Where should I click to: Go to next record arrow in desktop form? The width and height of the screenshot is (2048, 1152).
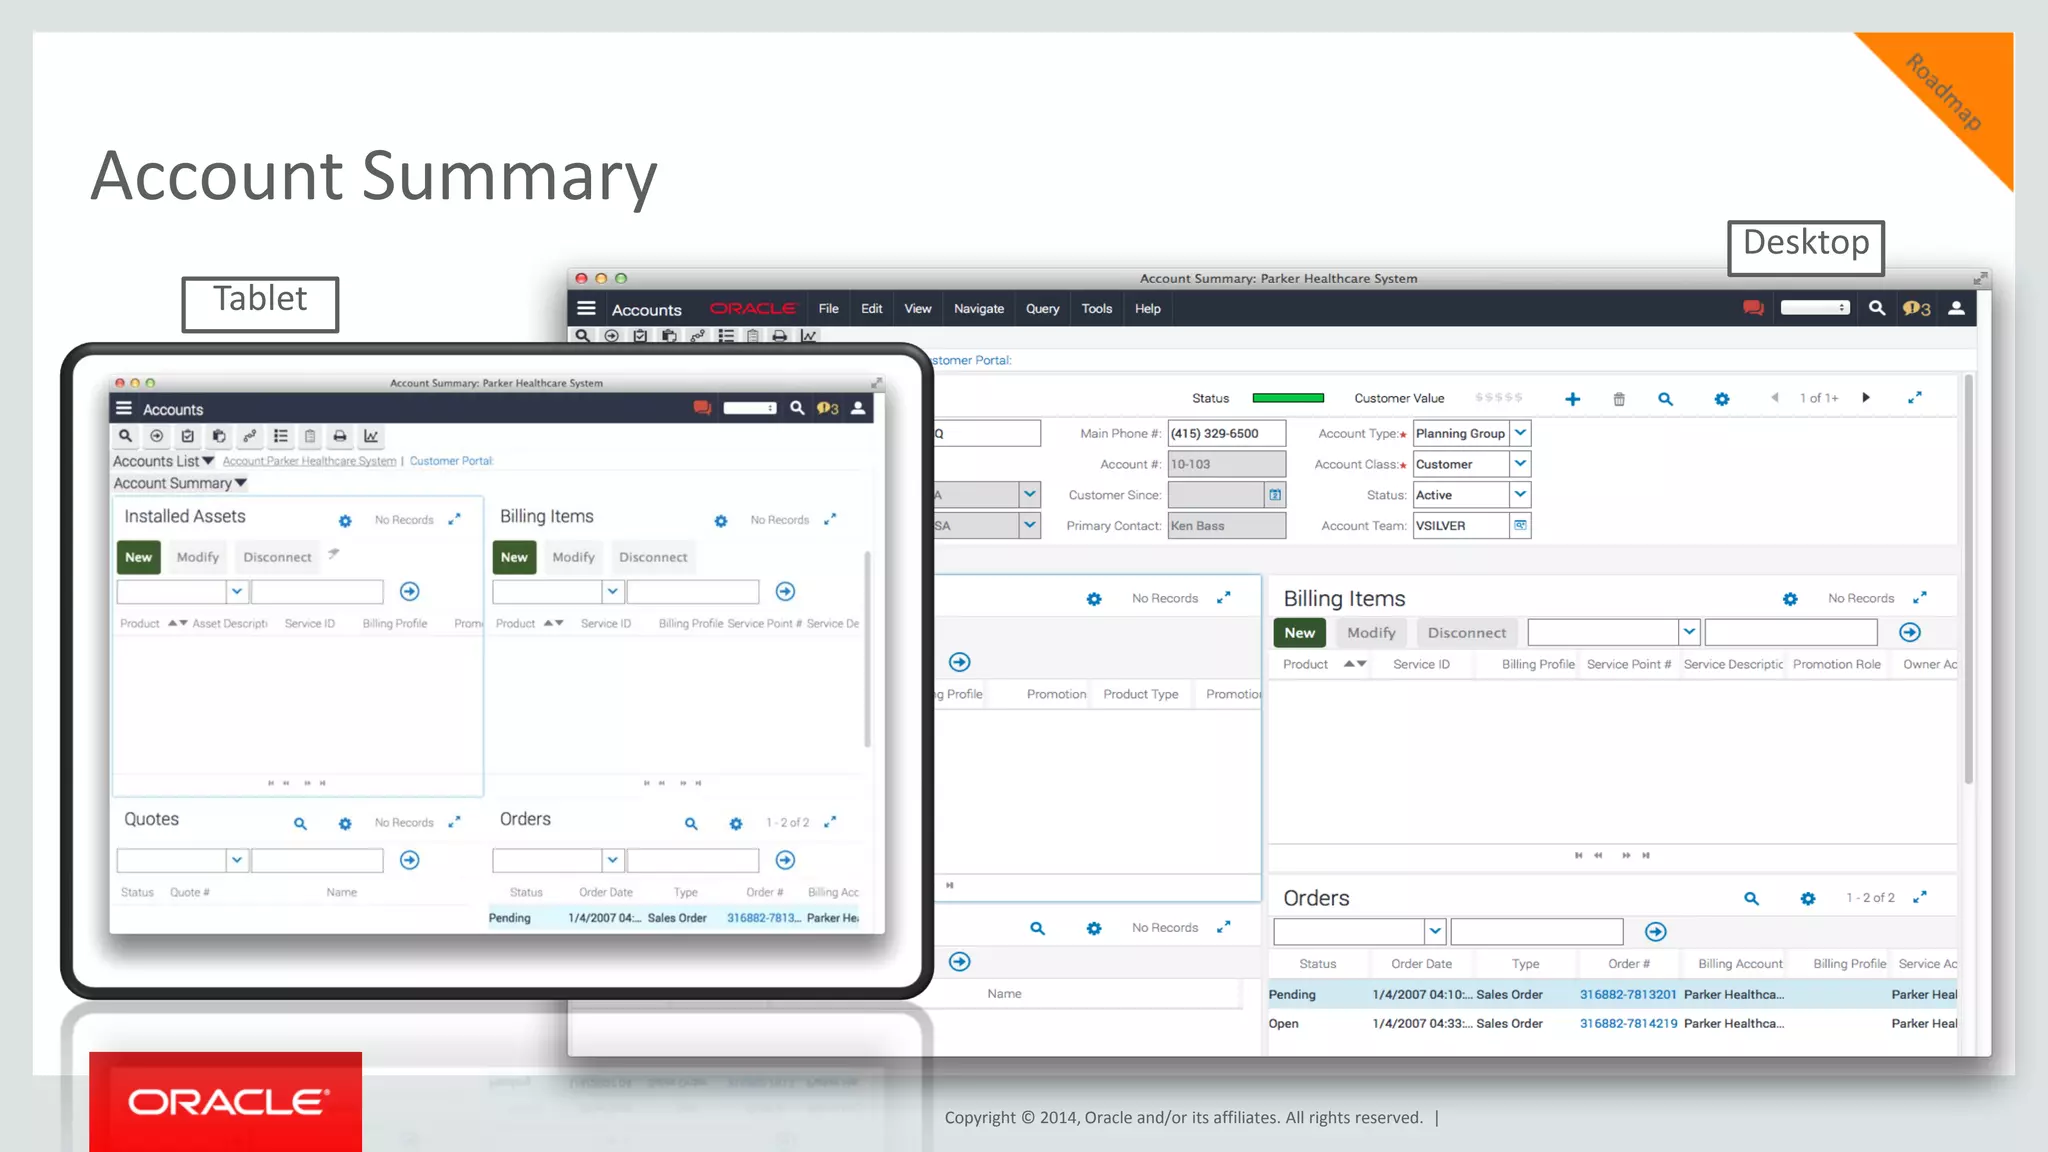coord(1866,398)
